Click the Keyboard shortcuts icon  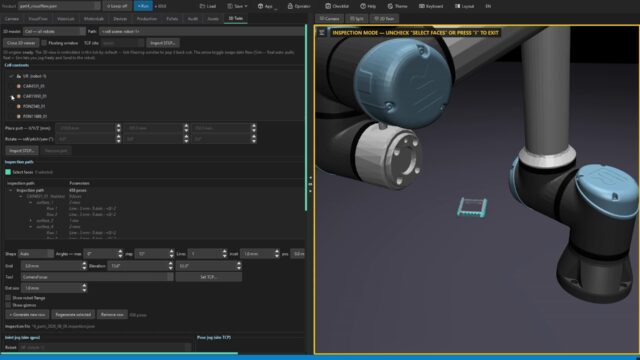tap(422, 6)
